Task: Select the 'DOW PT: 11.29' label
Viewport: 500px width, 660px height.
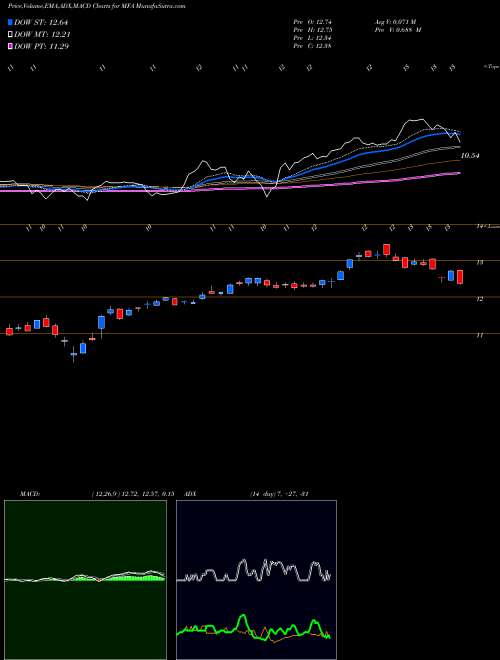Action: point(41,46)
